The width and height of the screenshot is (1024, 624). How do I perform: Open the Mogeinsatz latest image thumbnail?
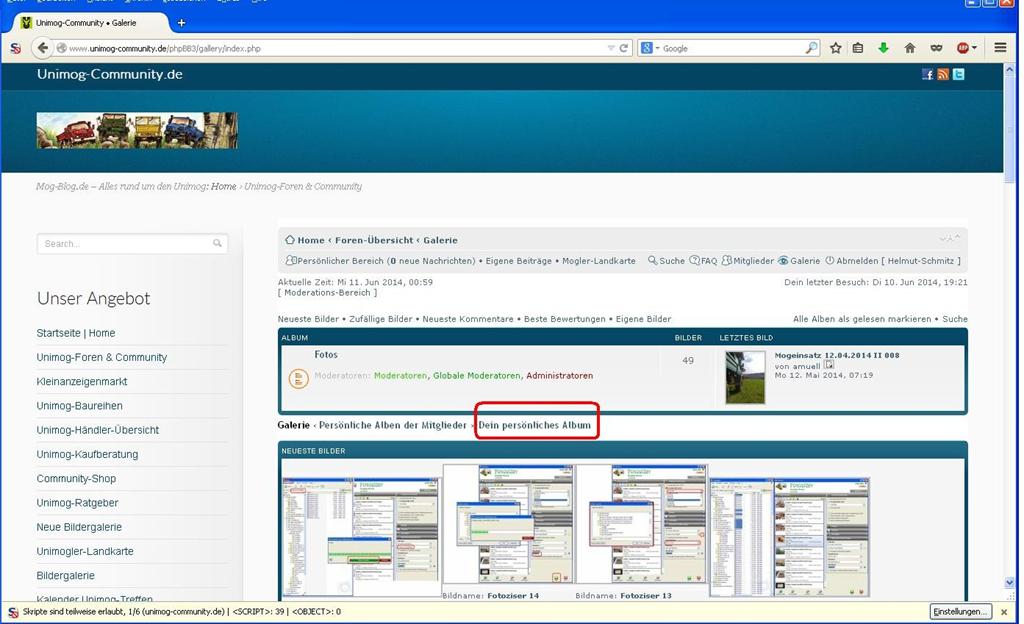(745, 377)
